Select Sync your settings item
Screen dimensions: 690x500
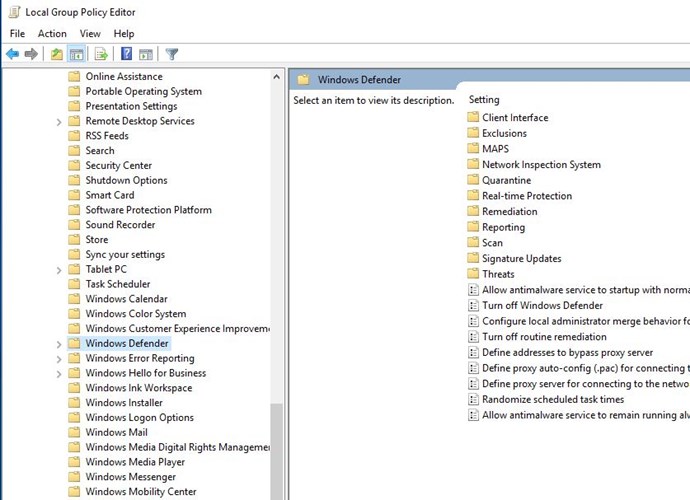[125, 254]
